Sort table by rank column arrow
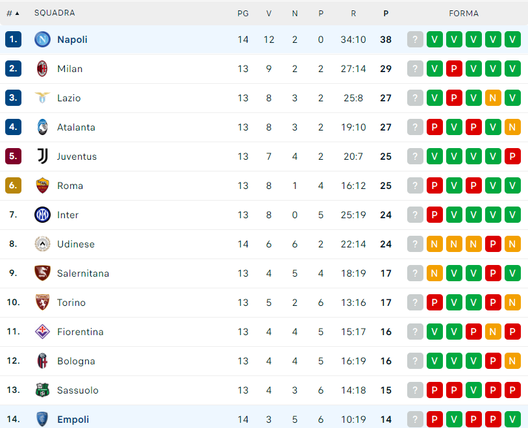Viewport: 528px width, 428px height. (x=17, y=13)
